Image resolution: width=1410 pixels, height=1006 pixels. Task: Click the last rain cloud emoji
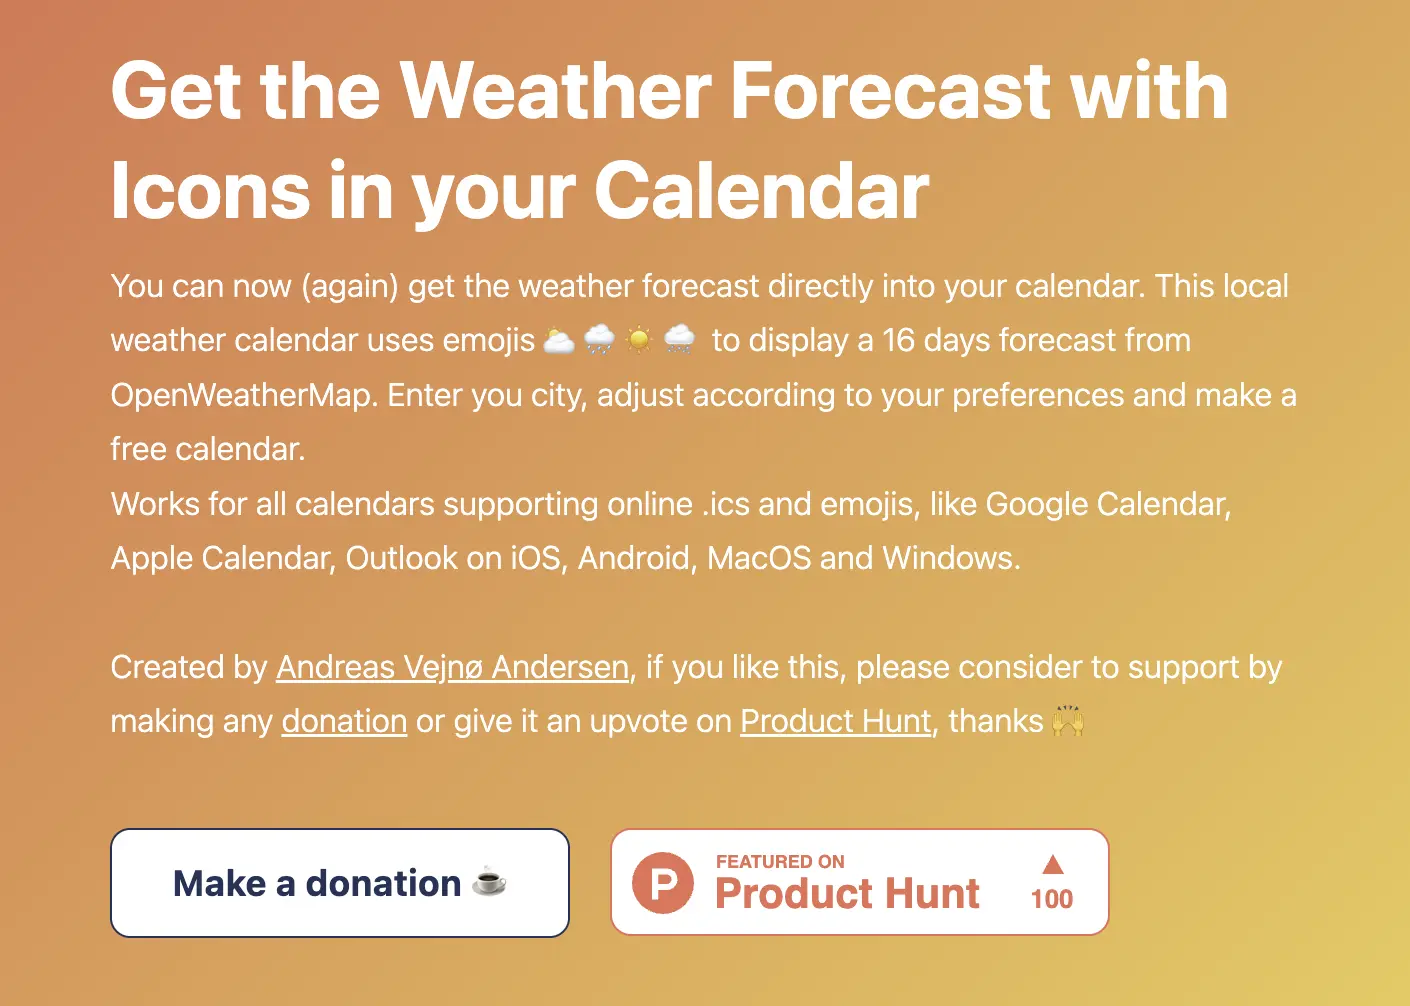pos(679,340)
